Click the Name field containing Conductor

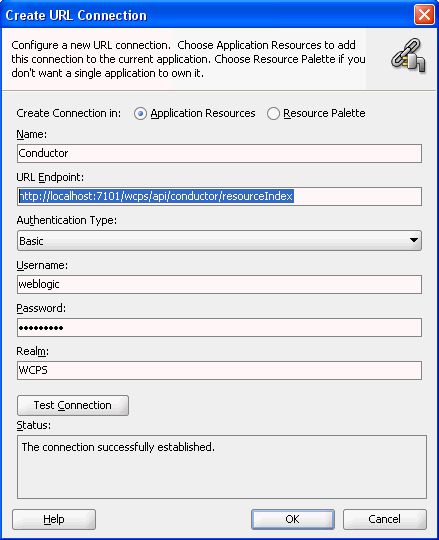coord(219,153)
